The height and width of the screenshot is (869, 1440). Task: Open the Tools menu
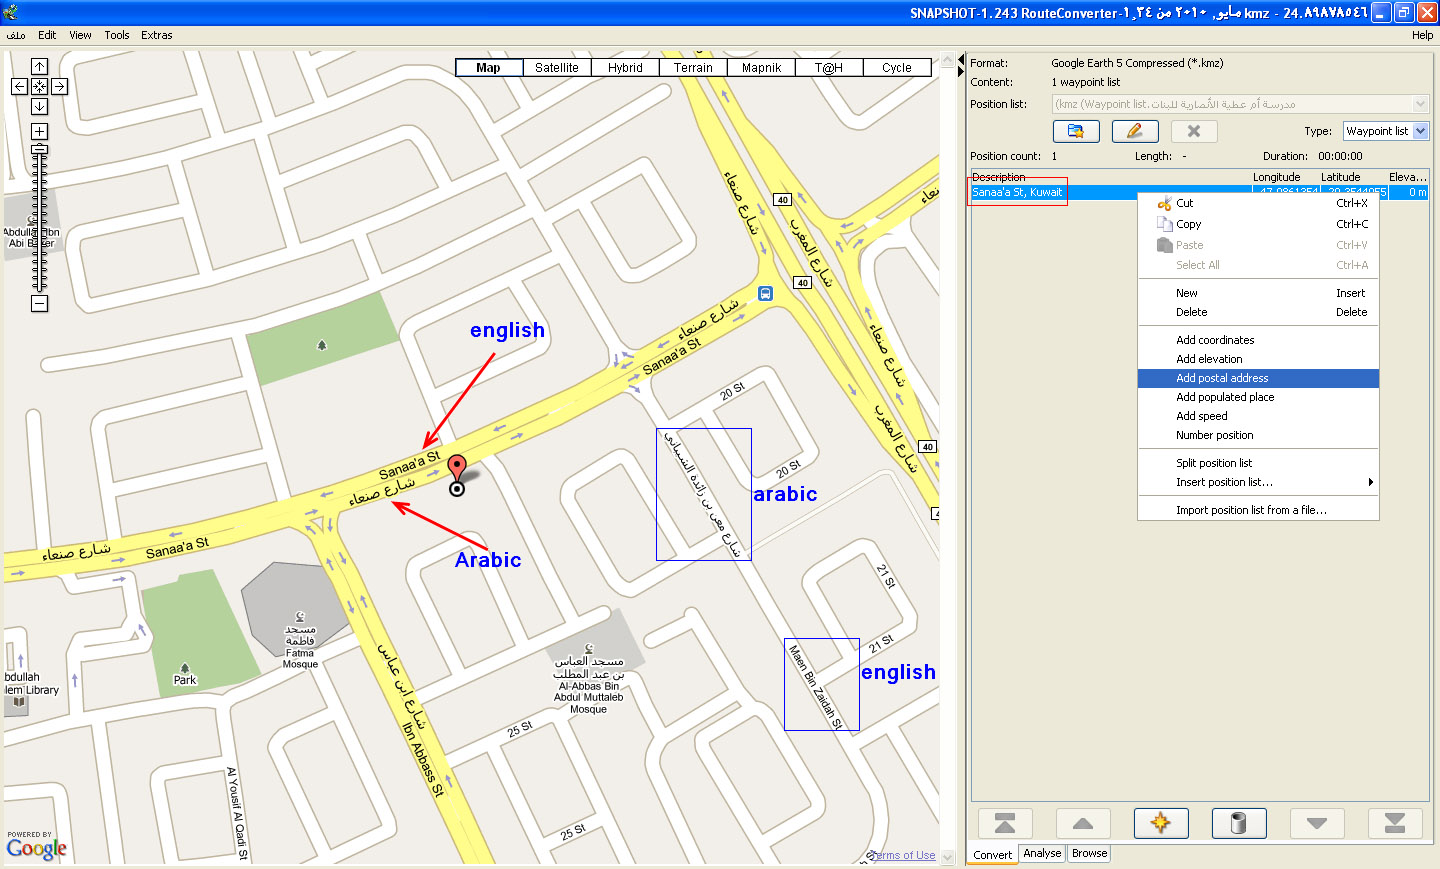click(117, 35)
